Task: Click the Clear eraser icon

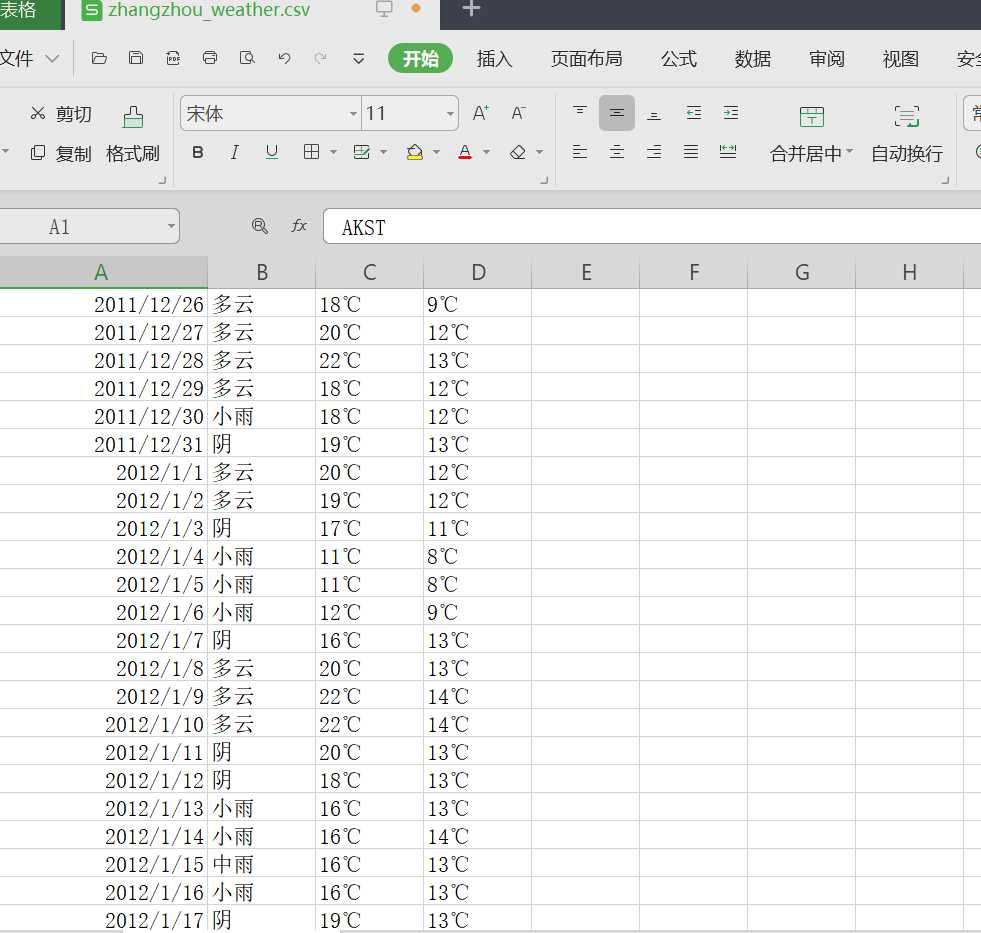Action: pos(517,152)
